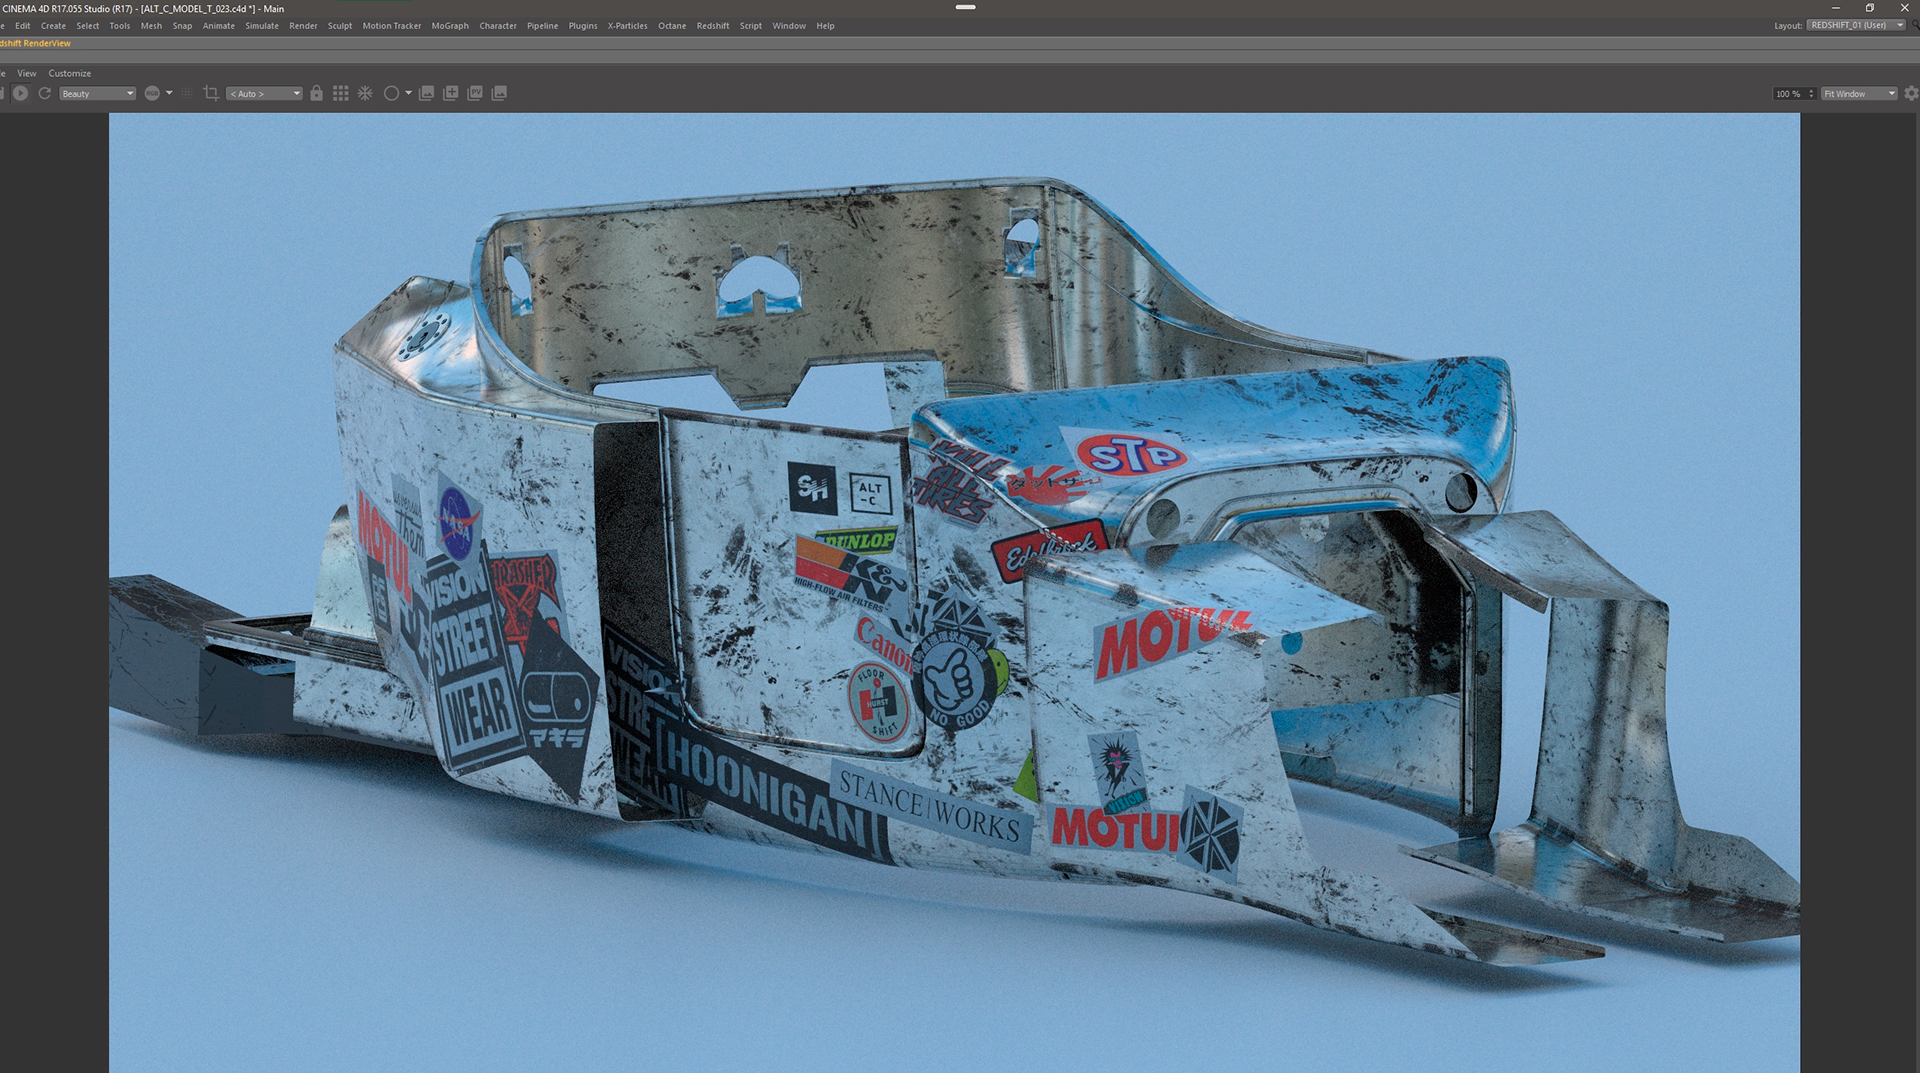Click the save image snapshot icon

[x=426, y=93]
